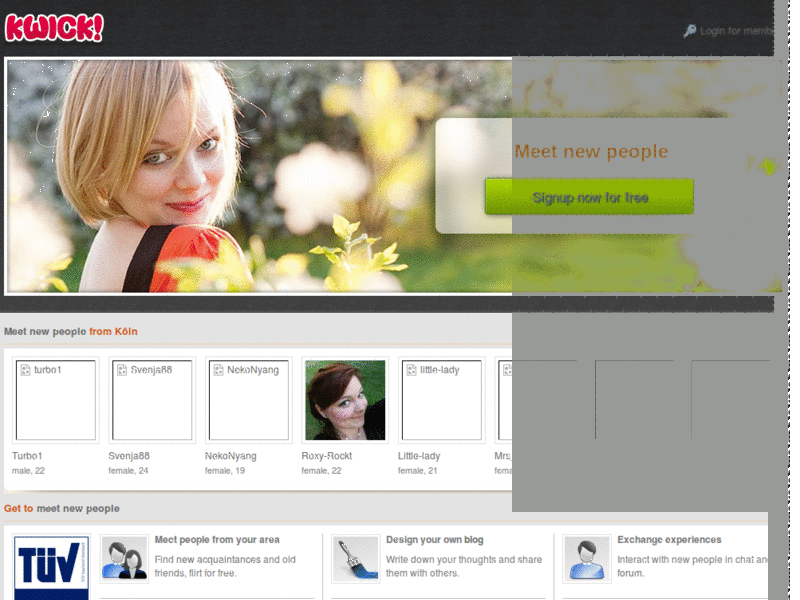800x600 pixels.
Task: Click the paintbrush blog icon
Action: pos(356,559)
